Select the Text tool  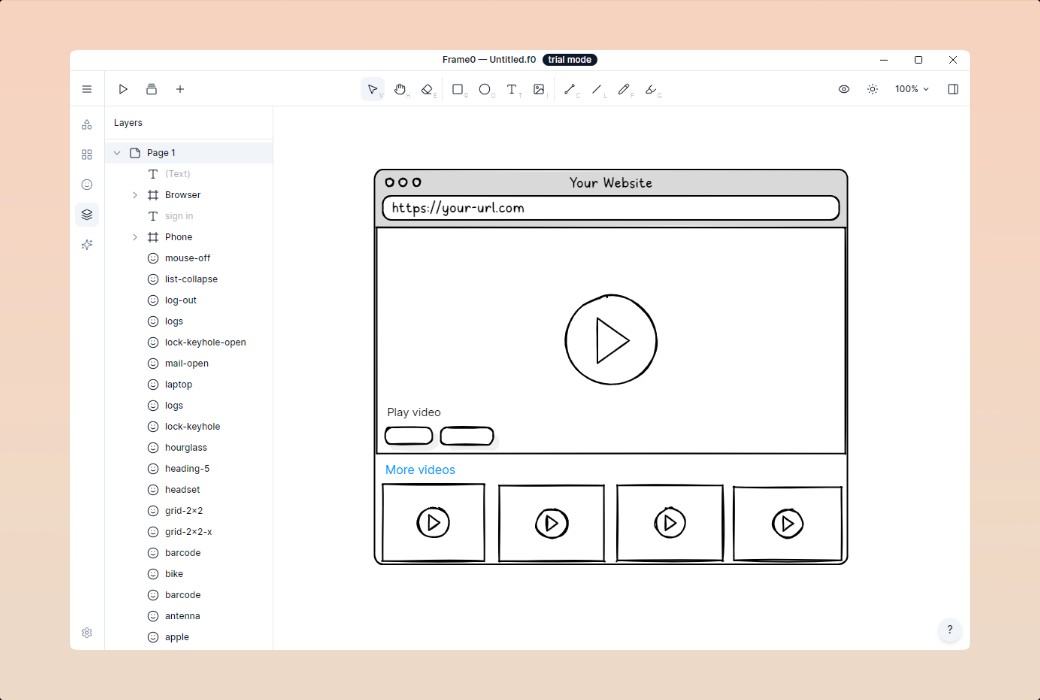point(512,89)
